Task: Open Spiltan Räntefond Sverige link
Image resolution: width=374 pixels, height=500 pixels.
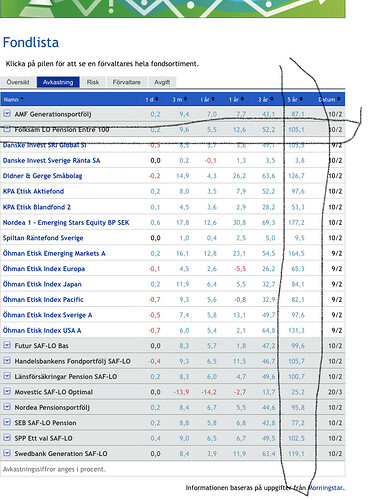Action: 43,238
